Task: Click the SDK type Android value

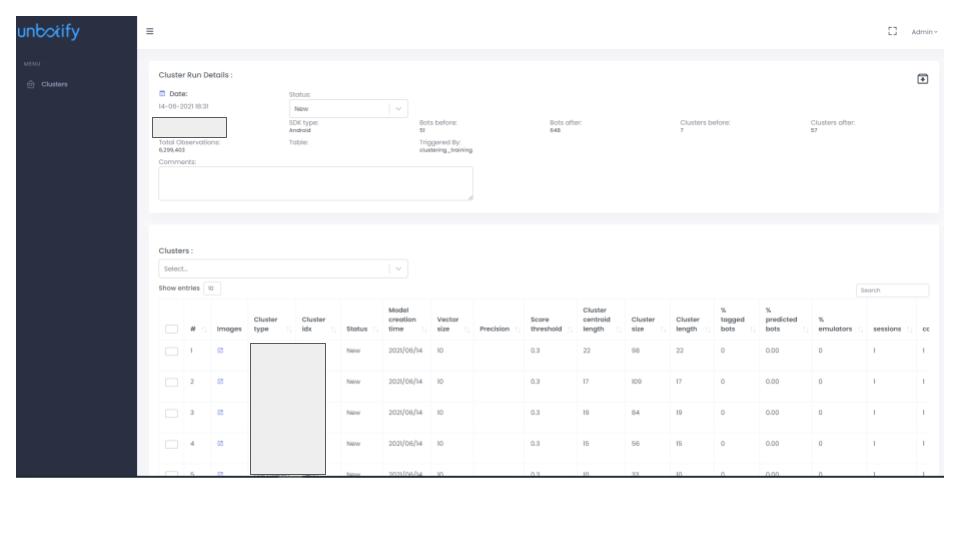Action: [x=300, y=130]
